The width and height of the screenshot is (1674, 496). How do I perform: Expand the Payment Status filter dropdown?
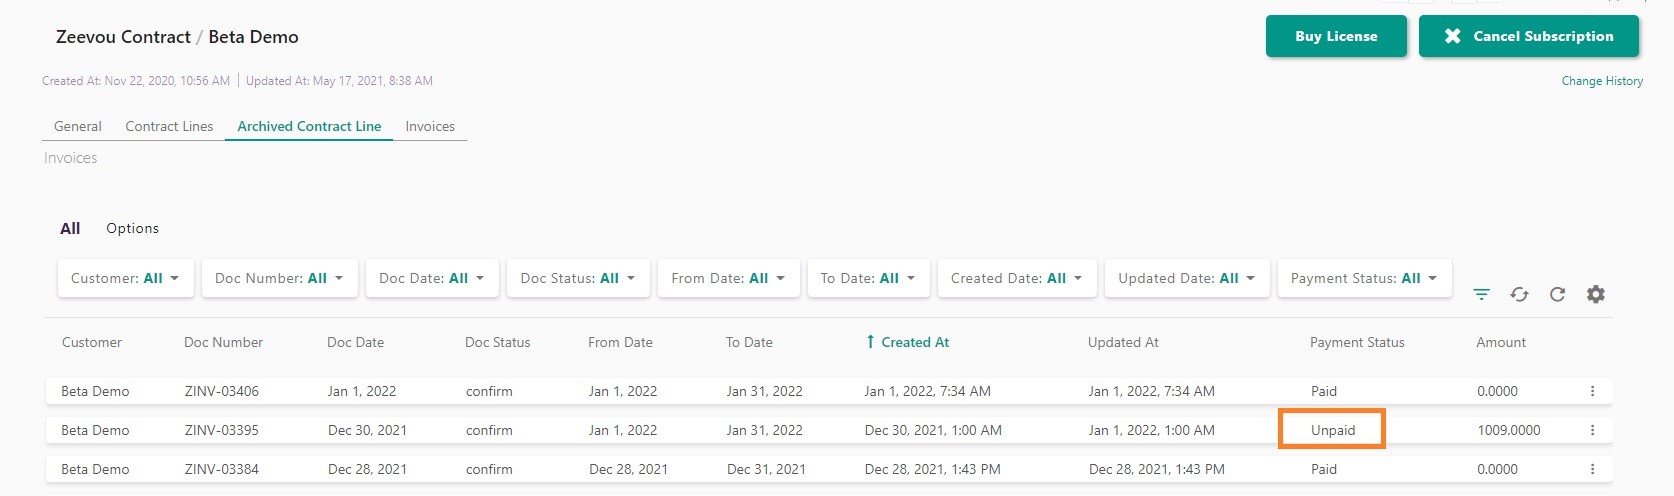1364,278
